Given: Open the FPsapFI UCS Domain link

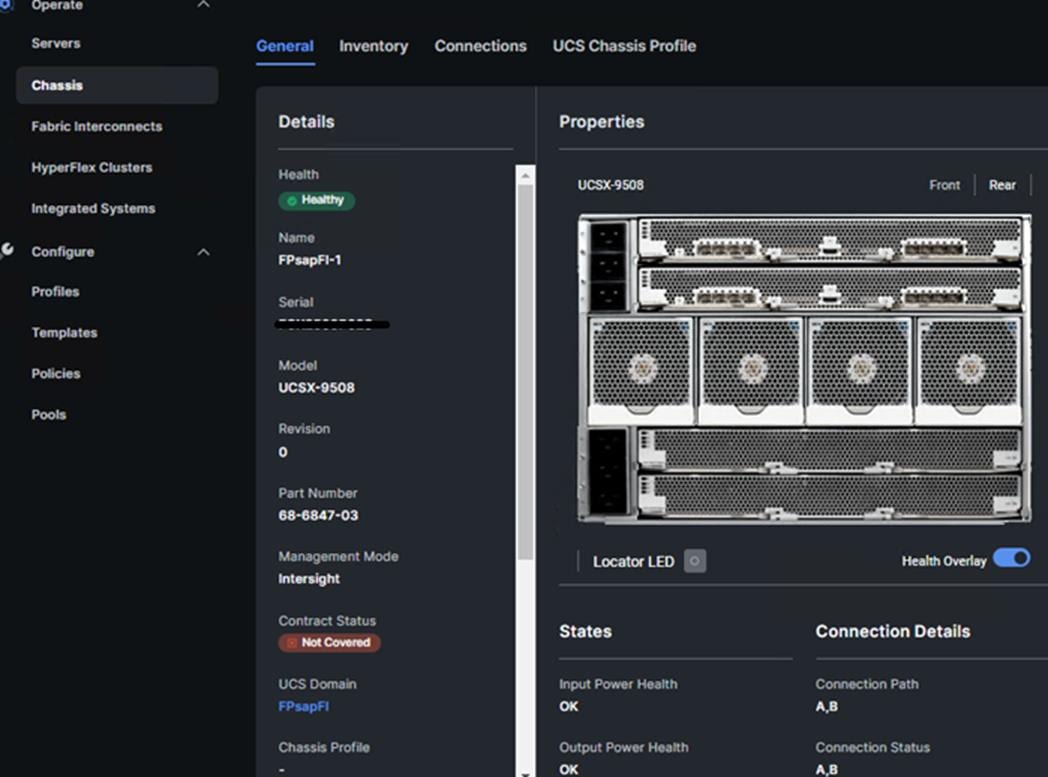Looking at the screenshot, I should point(303,707).
